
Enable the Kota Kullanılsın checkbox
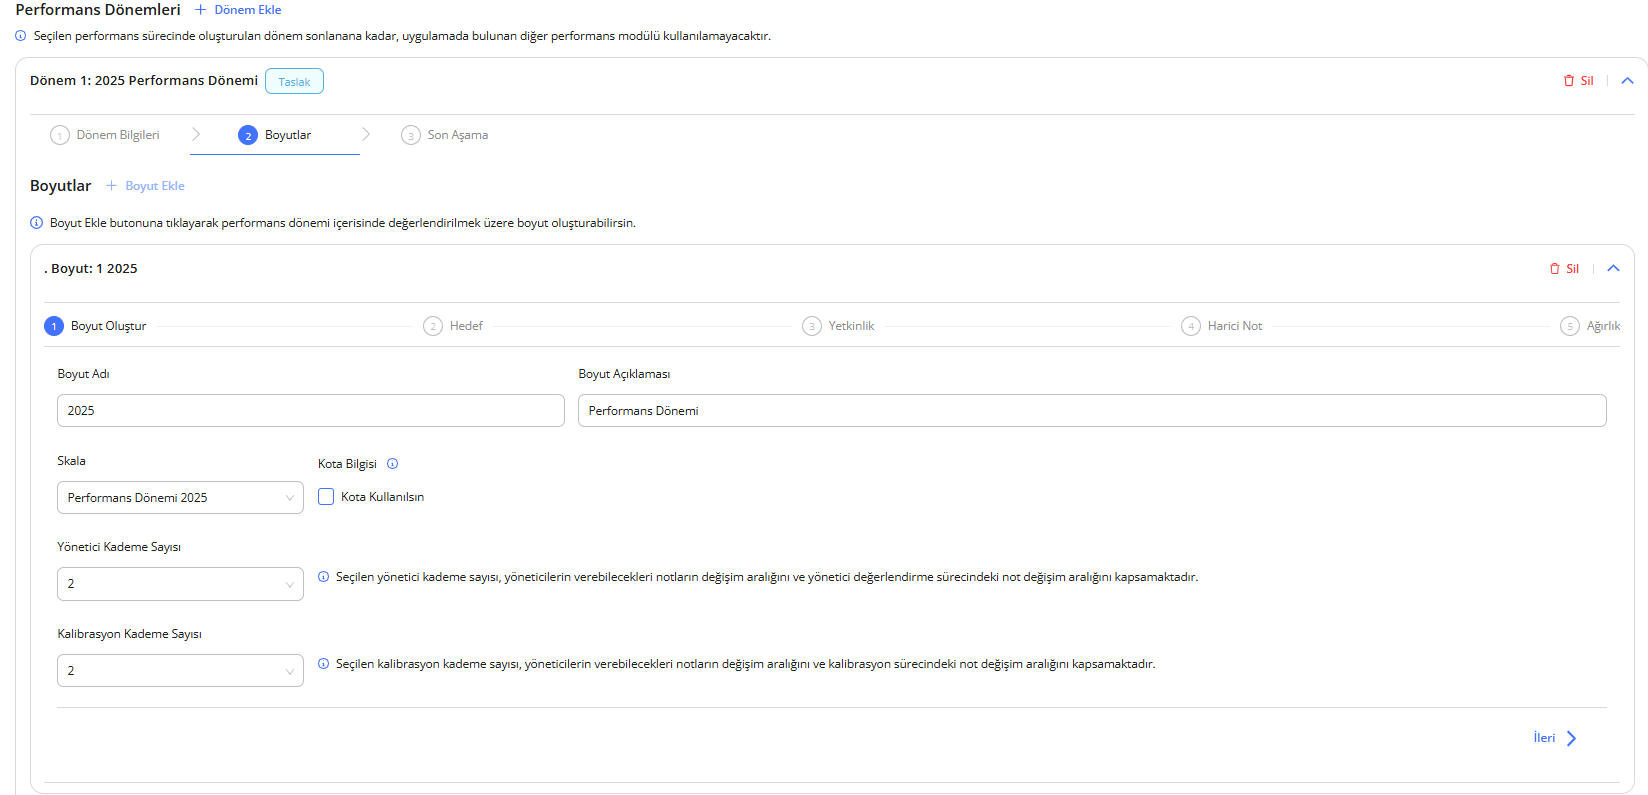[x=326, y=497]
